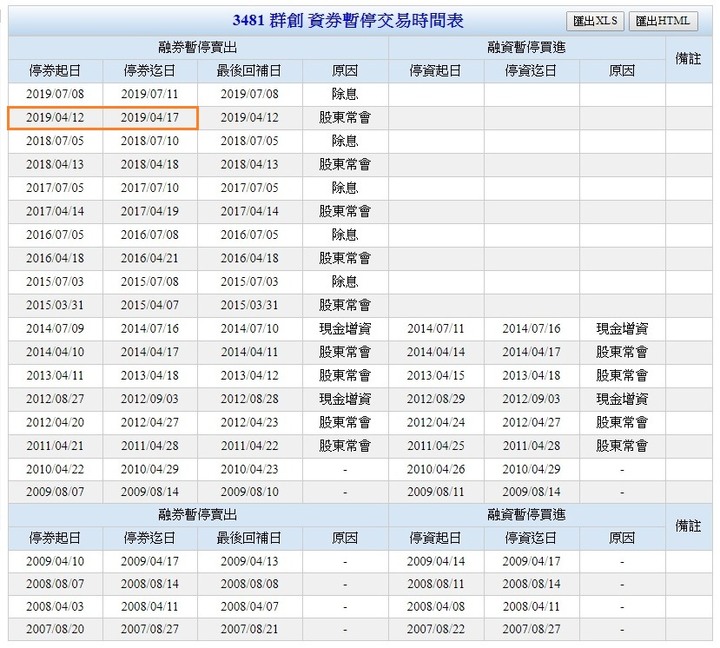Select margin start date 2014/04/14
Image resolution: width=720 pixels, height=648 pixels.
point(435,352)
